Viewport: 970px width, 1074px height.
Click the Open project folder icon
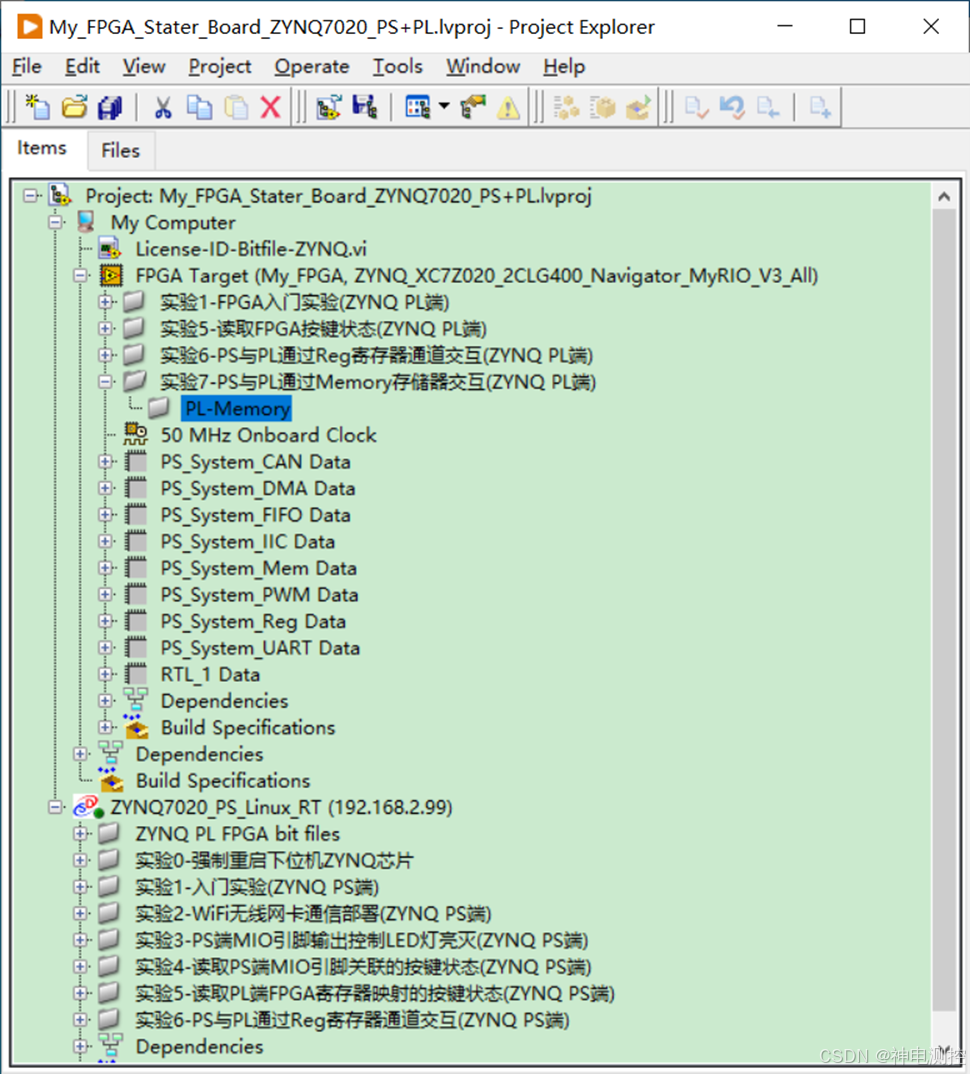coord(74,108)
